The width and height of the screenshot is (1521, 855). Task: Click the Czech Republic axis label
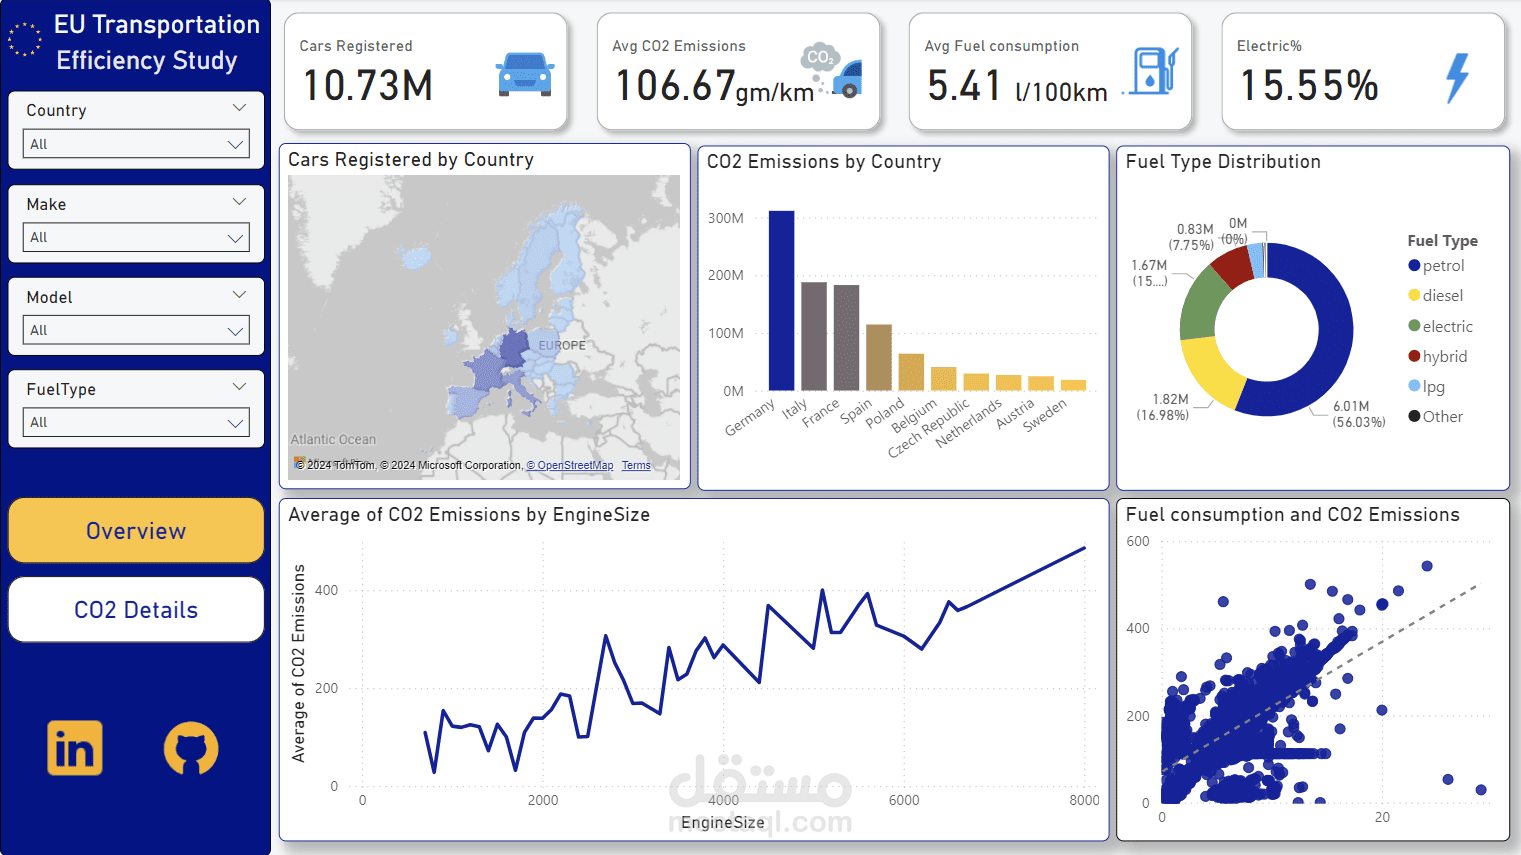929,429
